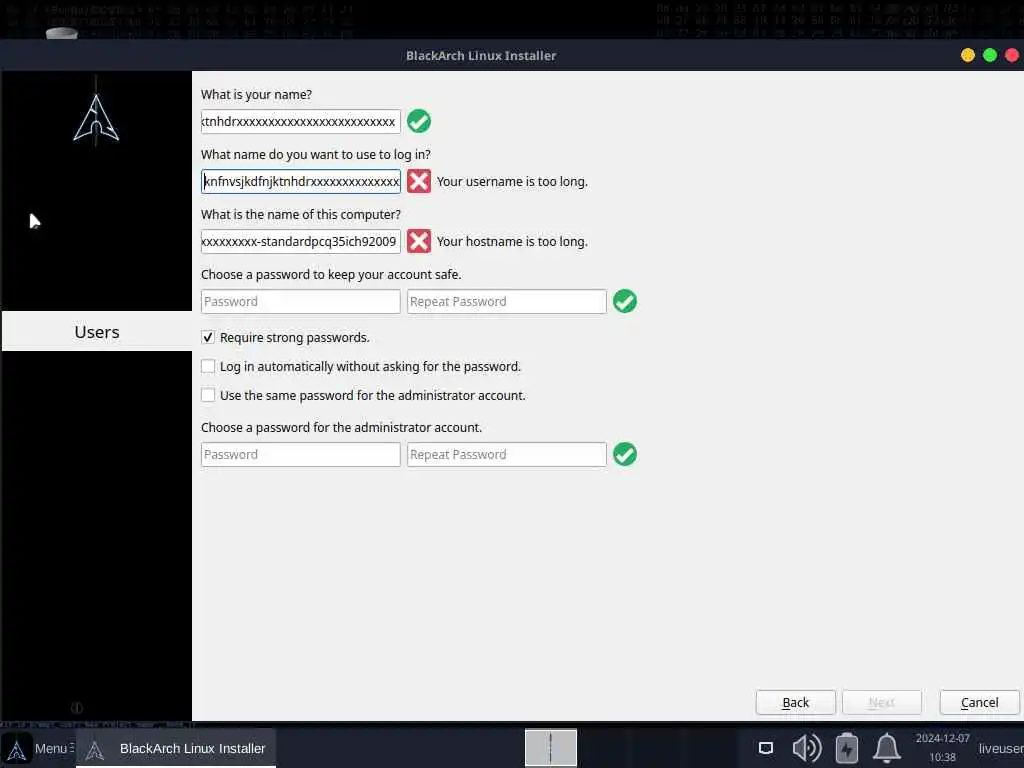Click the disabled Next button
Image resolution: width=1024 pixels, height=768 pixels.
pos(882,703)
